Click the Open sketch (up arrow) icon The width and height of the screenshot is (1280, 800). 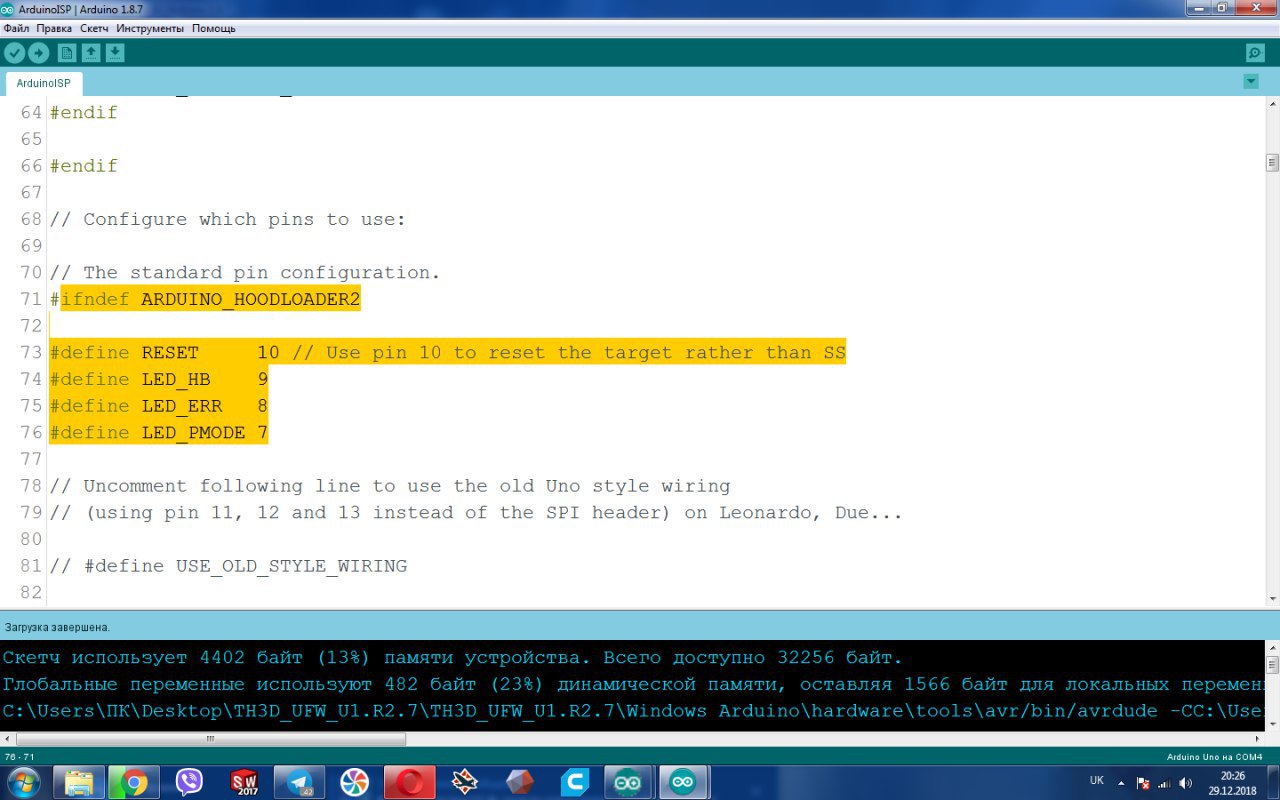91,53
